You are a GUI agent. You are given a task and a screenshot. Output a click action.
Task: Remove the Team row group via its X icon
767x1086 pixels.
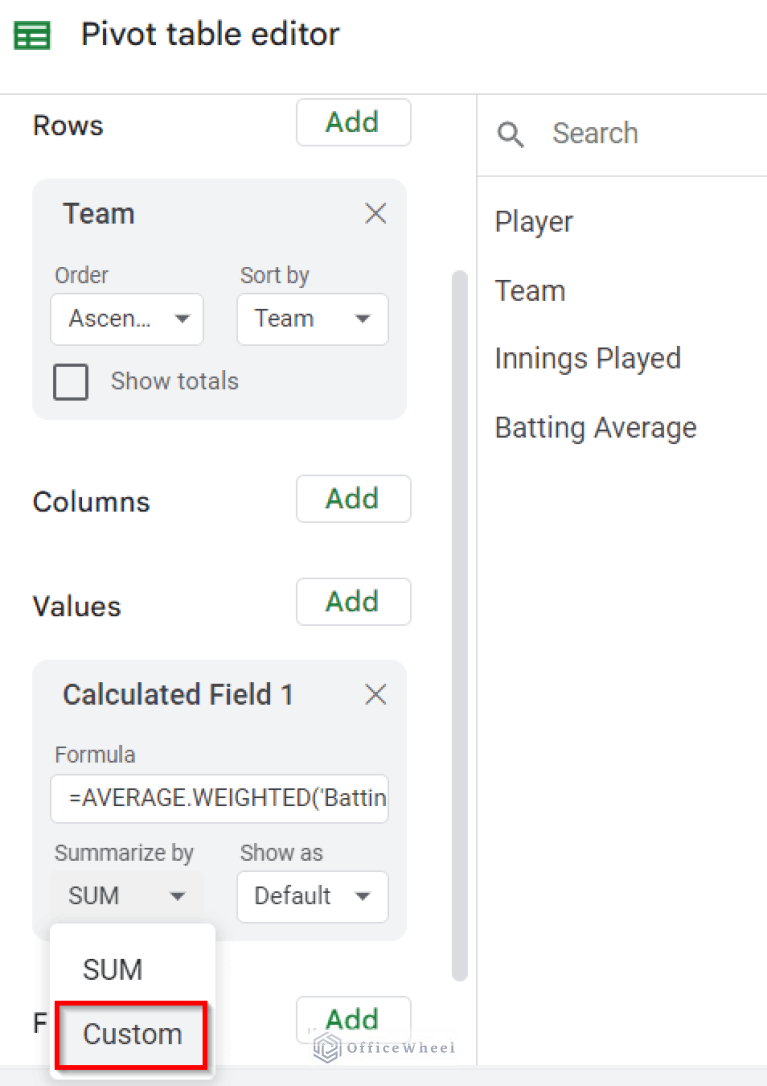(x=375, y=213)
